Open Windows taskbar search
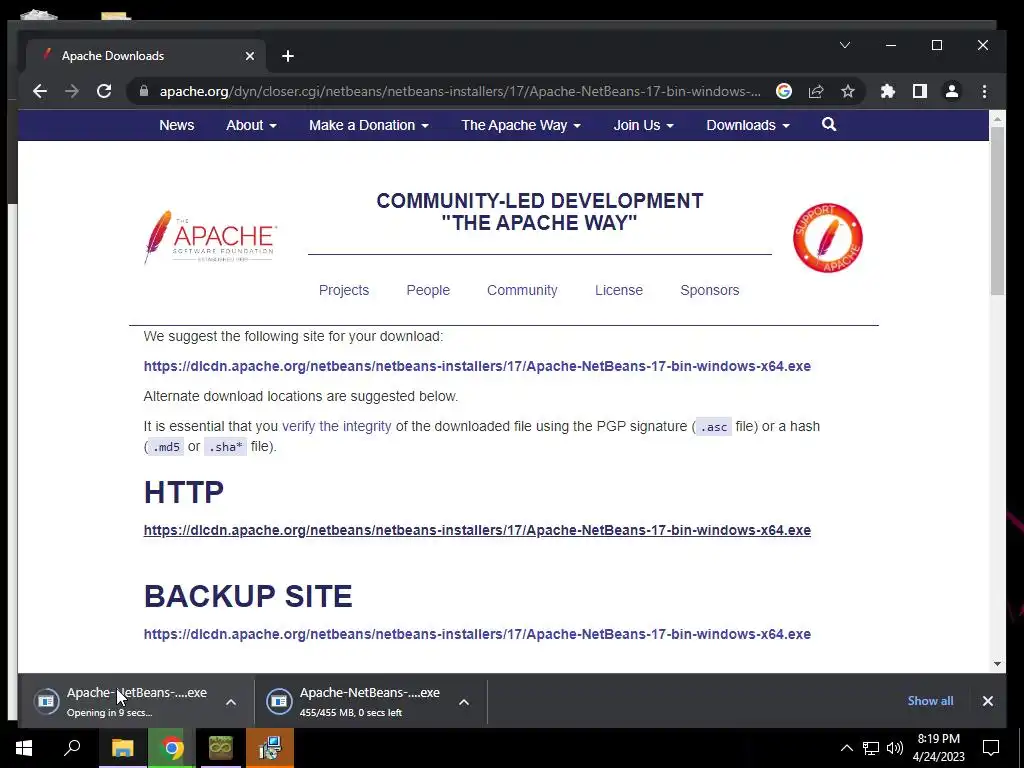Screen dimensions: 1024x768 coord(72,748)
